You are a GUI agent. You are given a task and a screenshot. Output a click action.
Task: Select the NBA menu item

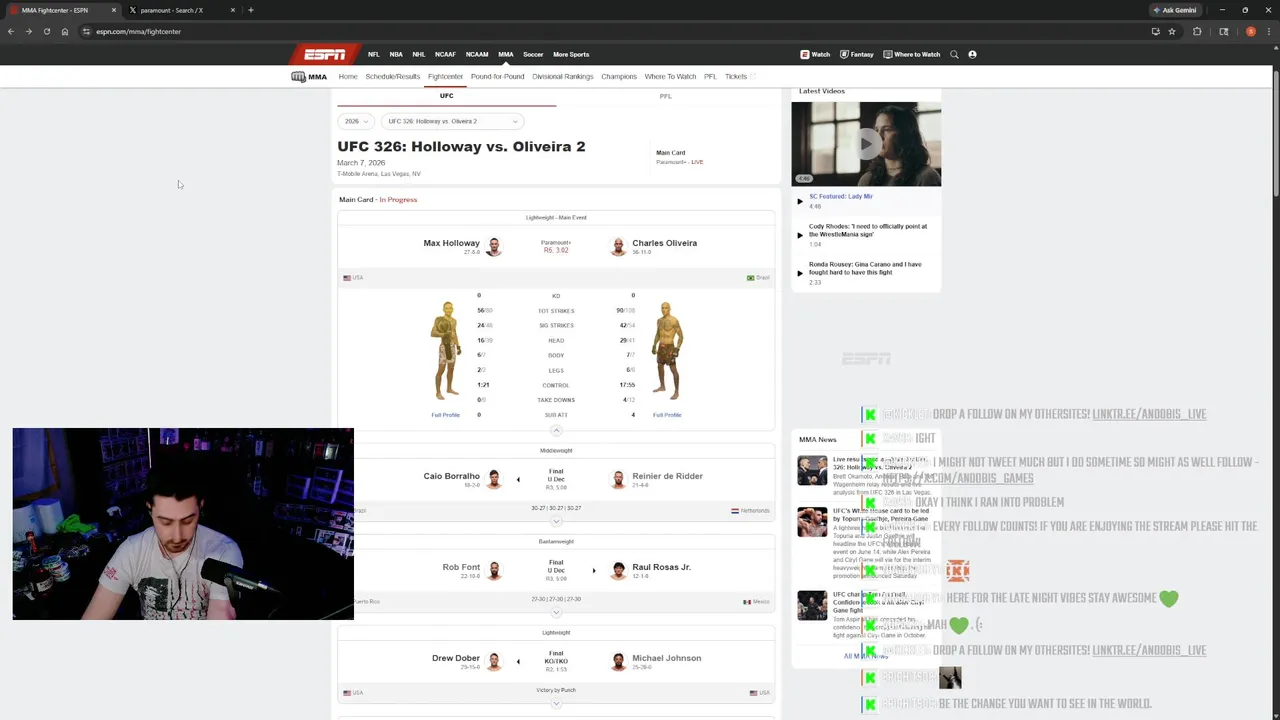coord(396,54)
